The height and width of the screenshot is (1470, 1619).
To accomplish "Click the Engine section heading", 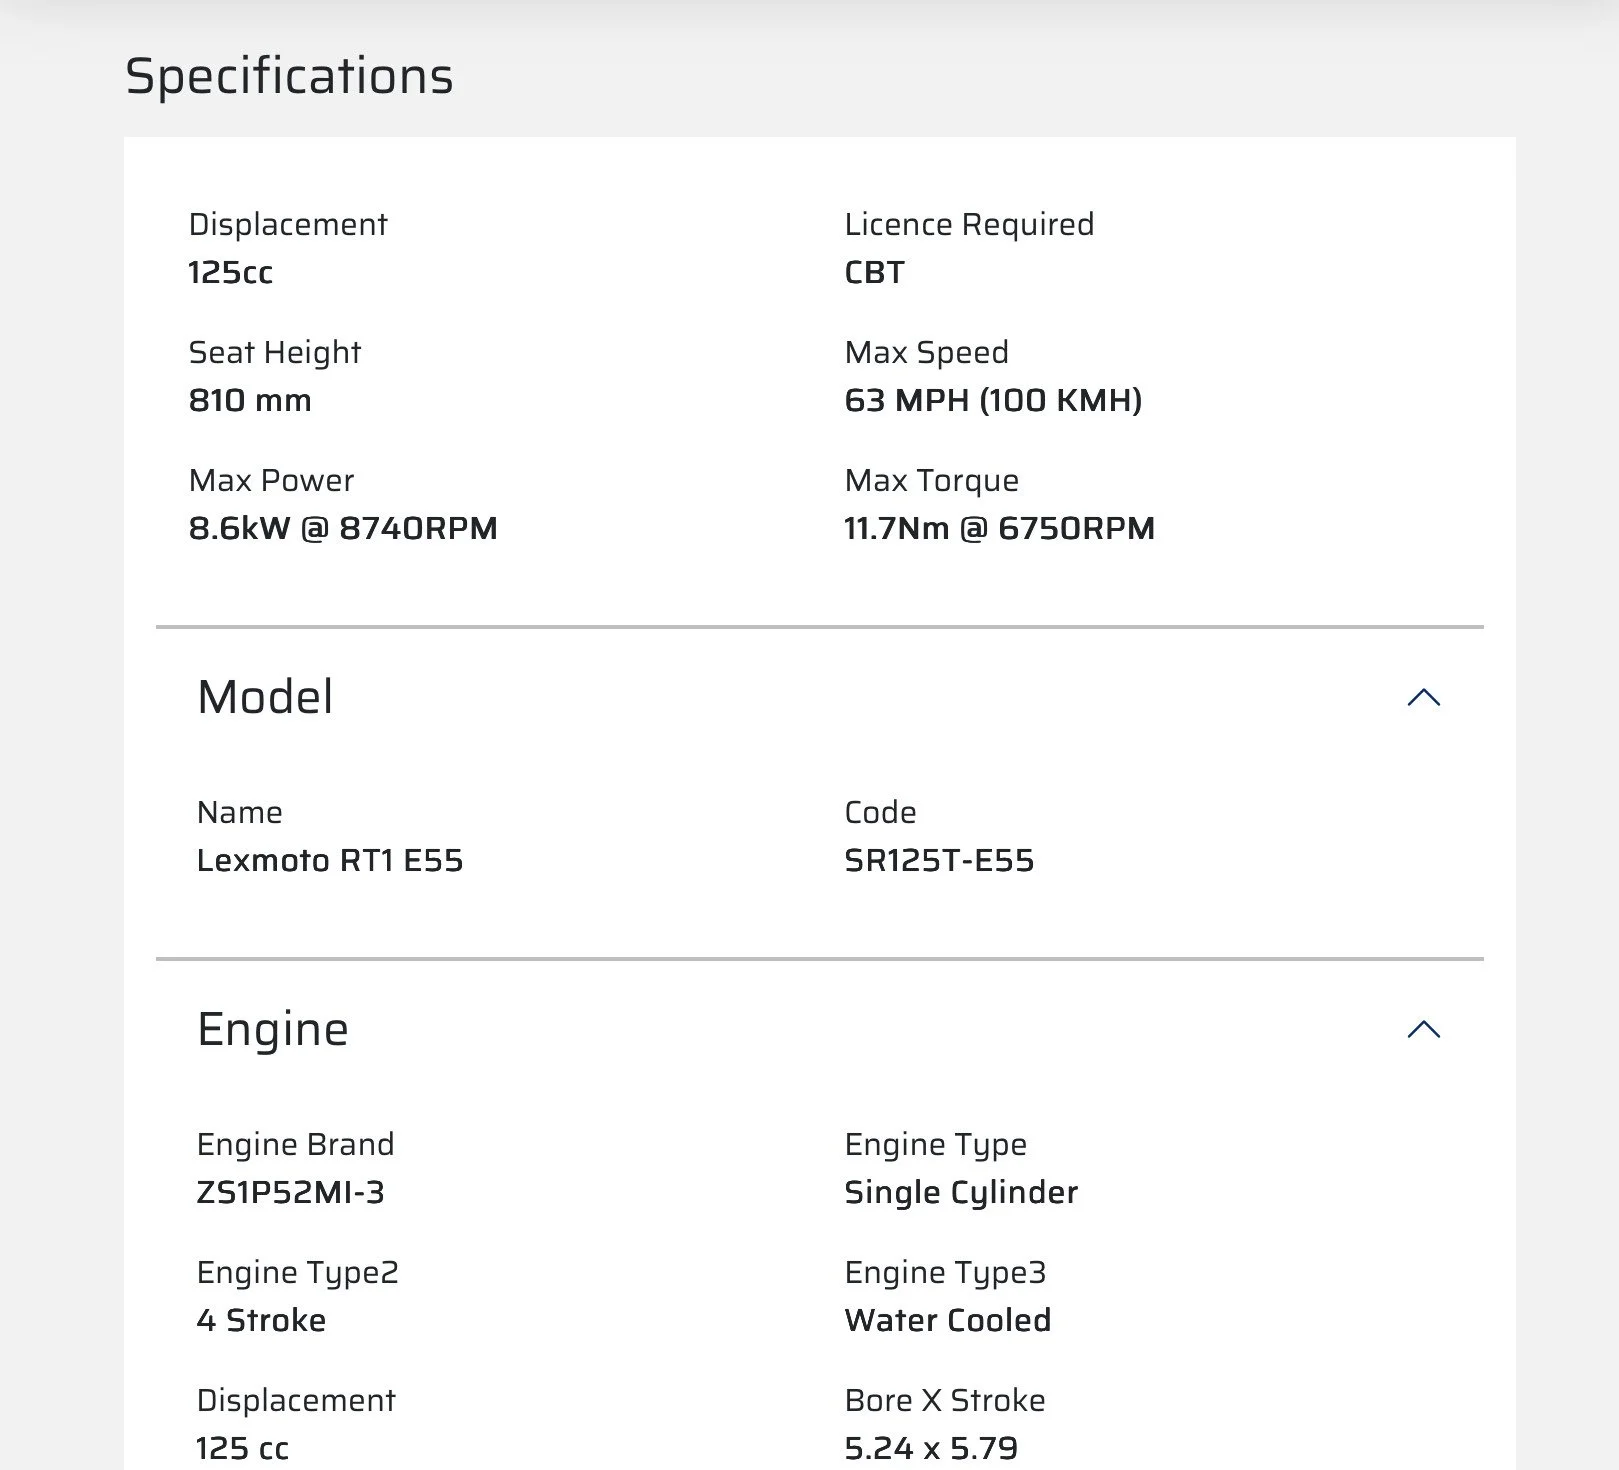I will point(273,1029).
